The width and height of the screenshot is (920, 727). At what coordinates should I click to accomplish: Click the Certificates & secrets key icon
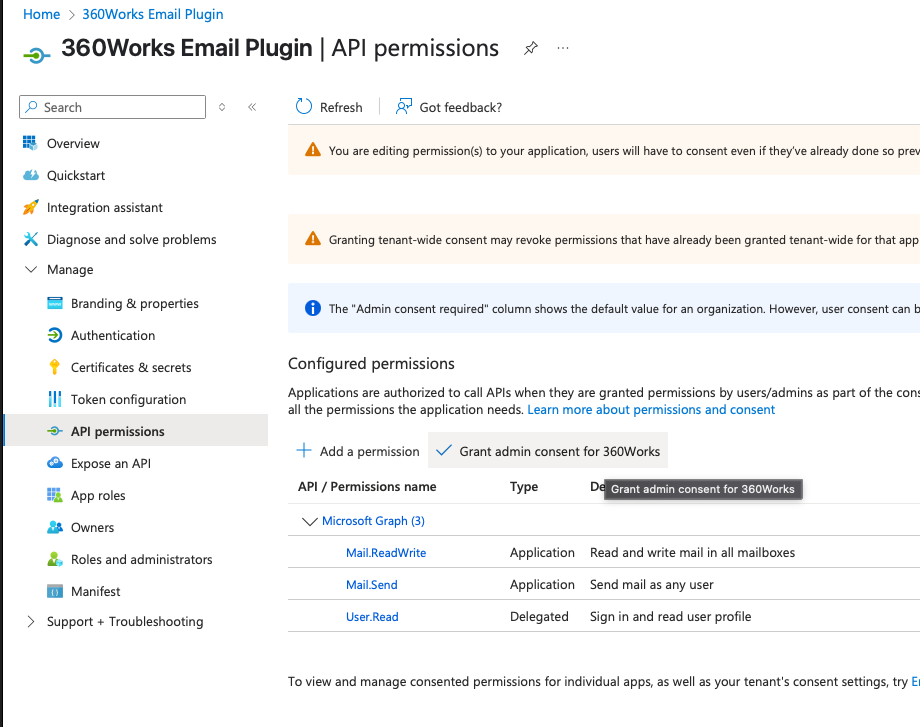tap(55, 367)
